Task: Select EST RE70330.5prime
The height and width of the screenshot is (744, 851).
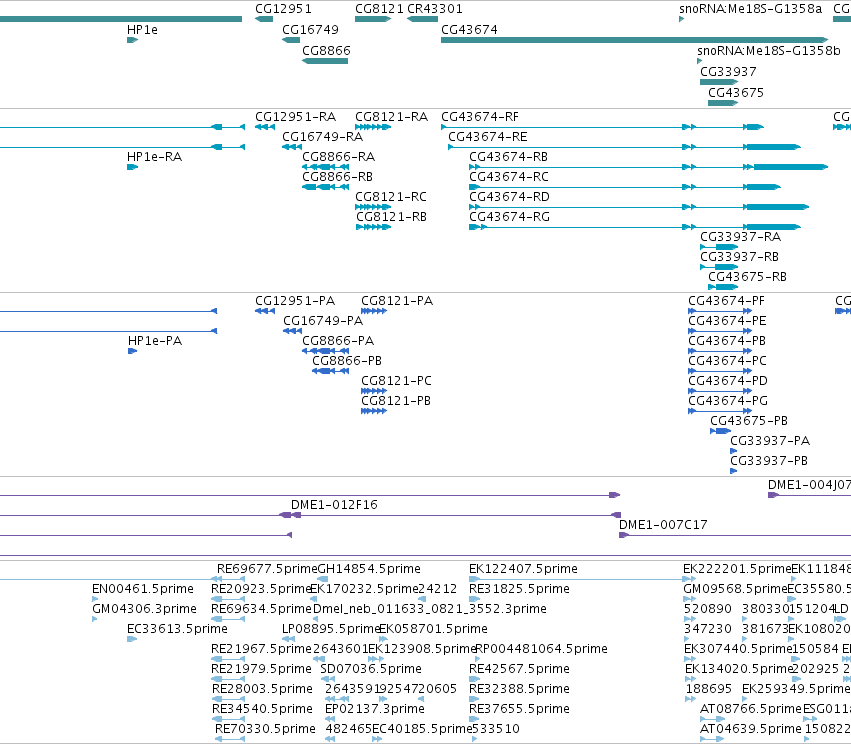Action: [230, 739]
